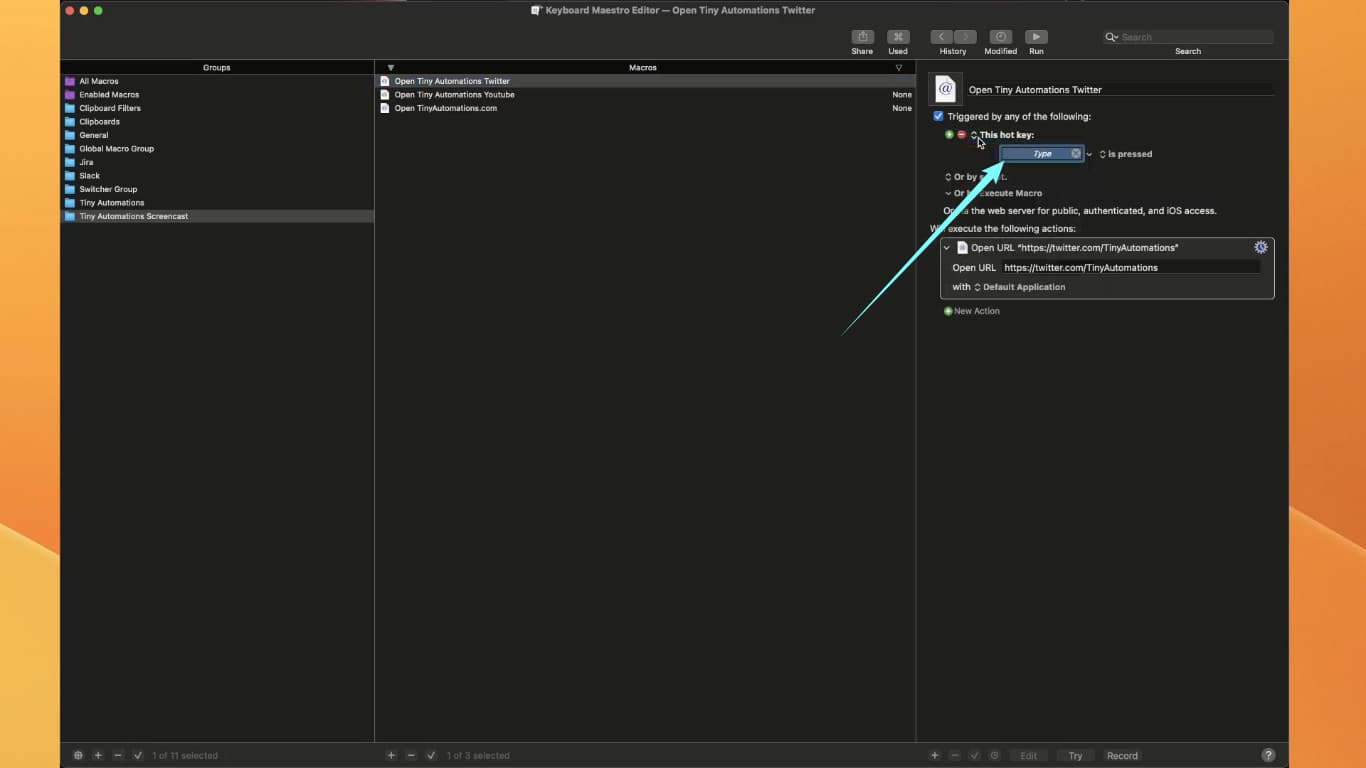Click the hot key Type field

pos(1041,154)
